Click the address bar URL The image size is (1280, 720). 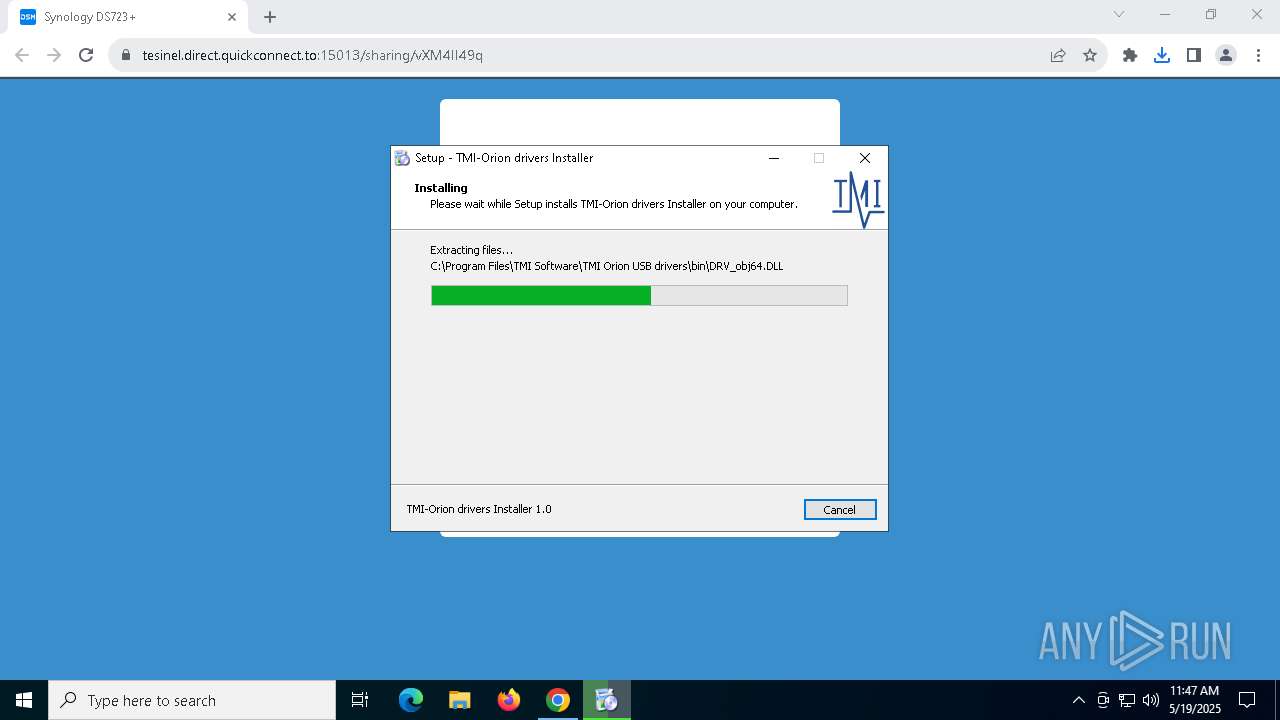click(x=313, y=55)
